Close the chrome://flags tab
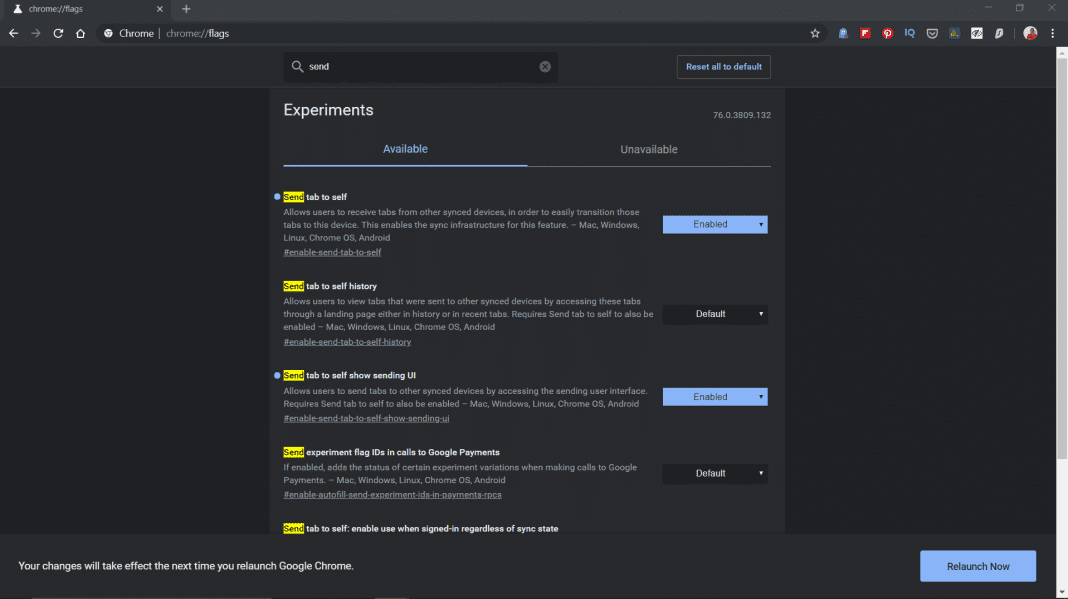This screenshot has height=599, width=1068. 159,9
